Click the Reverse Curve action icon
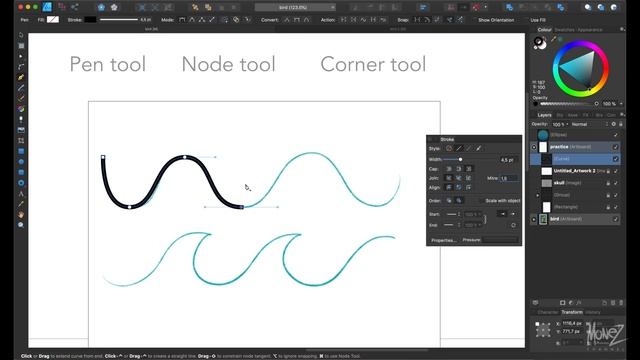Screen dimensions: 640x360 coord(382,20)
